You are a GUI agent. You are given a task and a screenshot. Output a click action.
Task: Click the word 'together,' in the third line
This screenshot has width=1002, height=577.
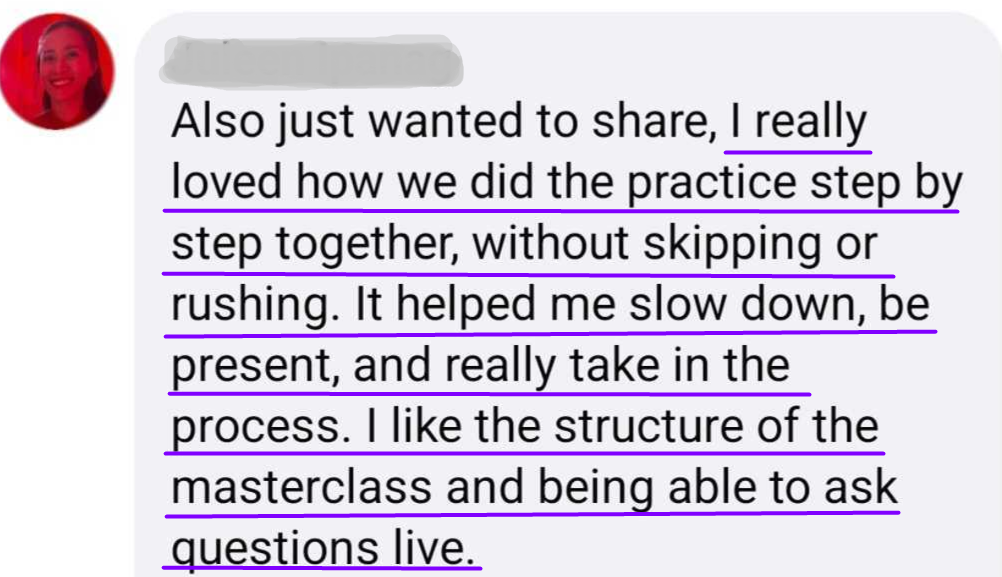(368, 245)
